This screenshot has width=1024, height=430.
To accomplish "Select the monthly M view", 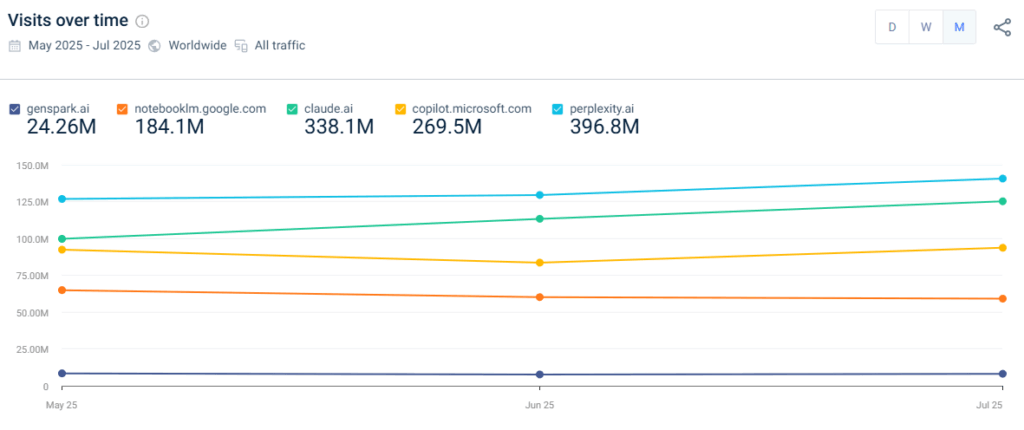I will click(x=959, y=27).
